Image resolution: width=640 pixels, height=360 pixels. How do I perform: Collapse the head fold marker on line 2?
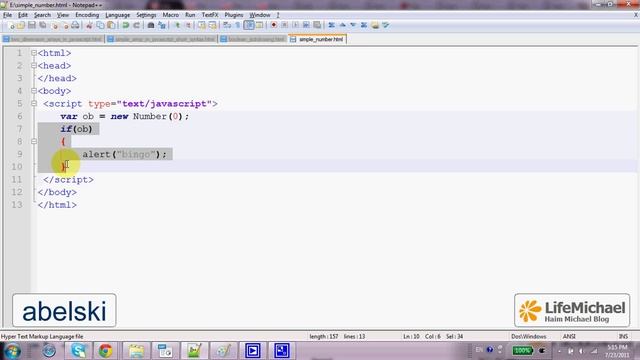[x=34, y=66]
